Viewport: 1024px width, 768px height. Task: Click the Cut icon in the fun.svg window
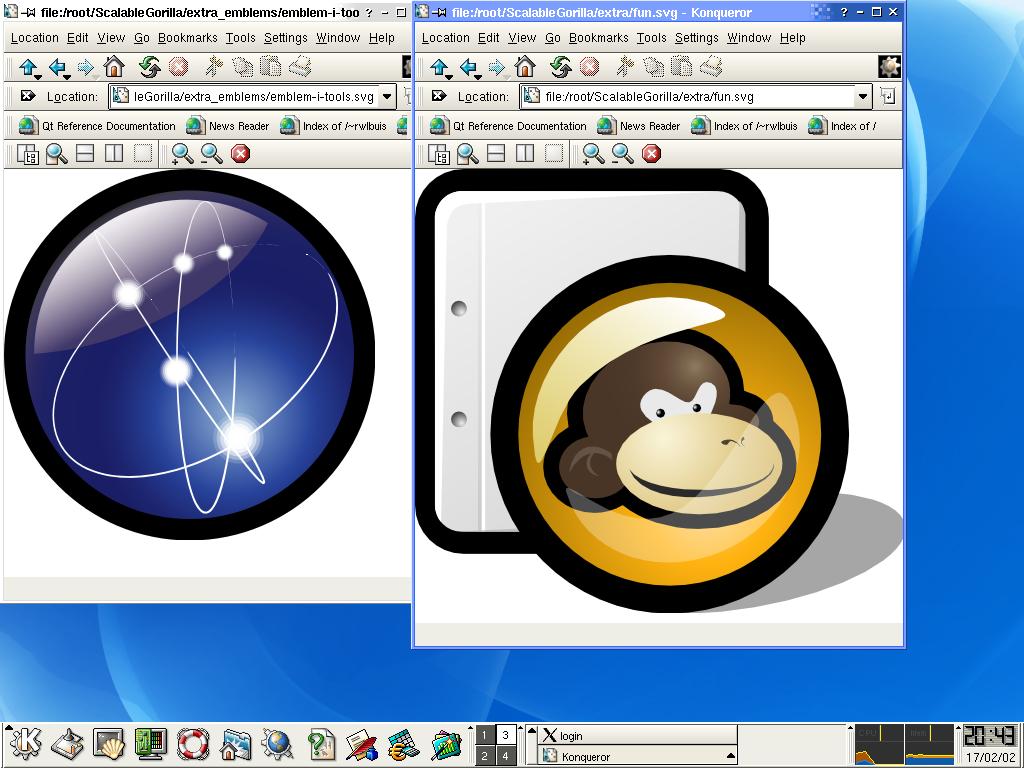[625, 67]
